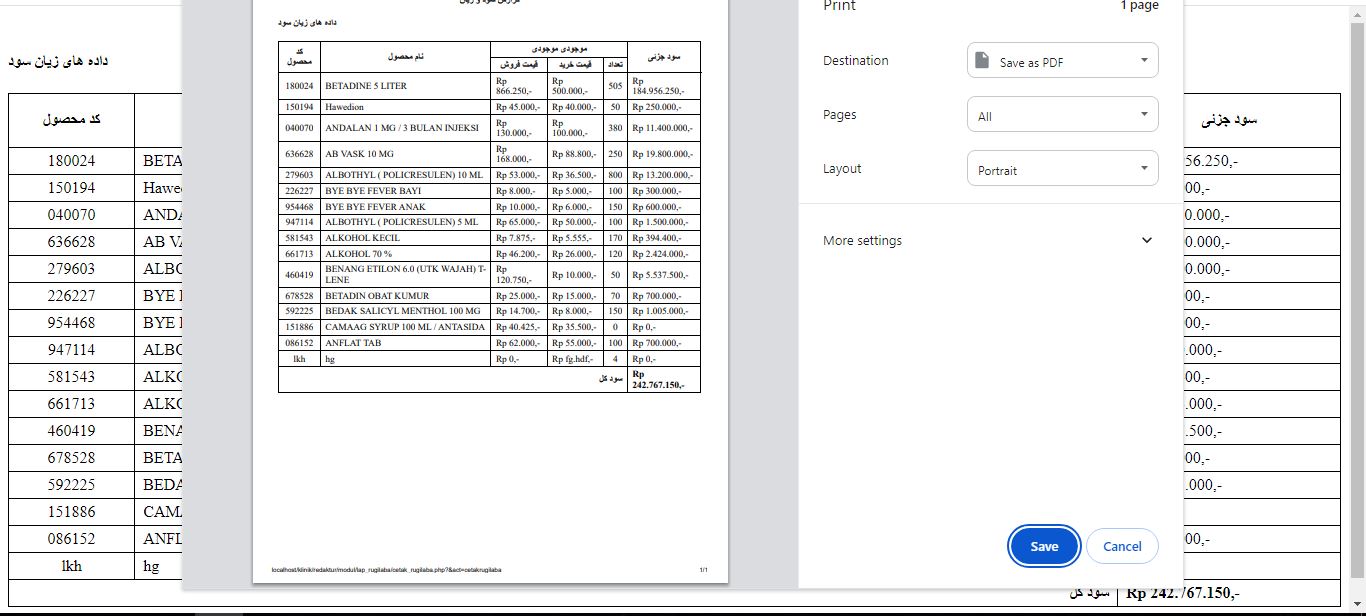The width and height of the screenshot is (1366, 616).
Task: Click code 151886 in the background page table
Action: 71,512
